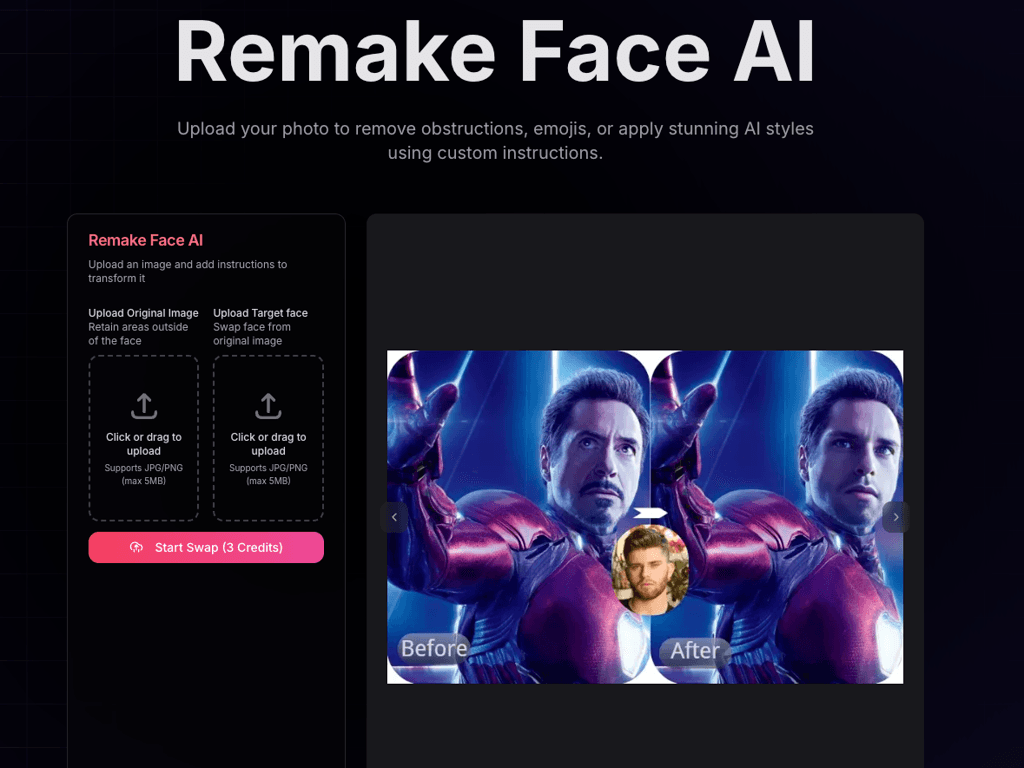This screenshot has height=768, width=1024.
Task: Click the upload icon in the Original Image box
Action: point(143,406)
